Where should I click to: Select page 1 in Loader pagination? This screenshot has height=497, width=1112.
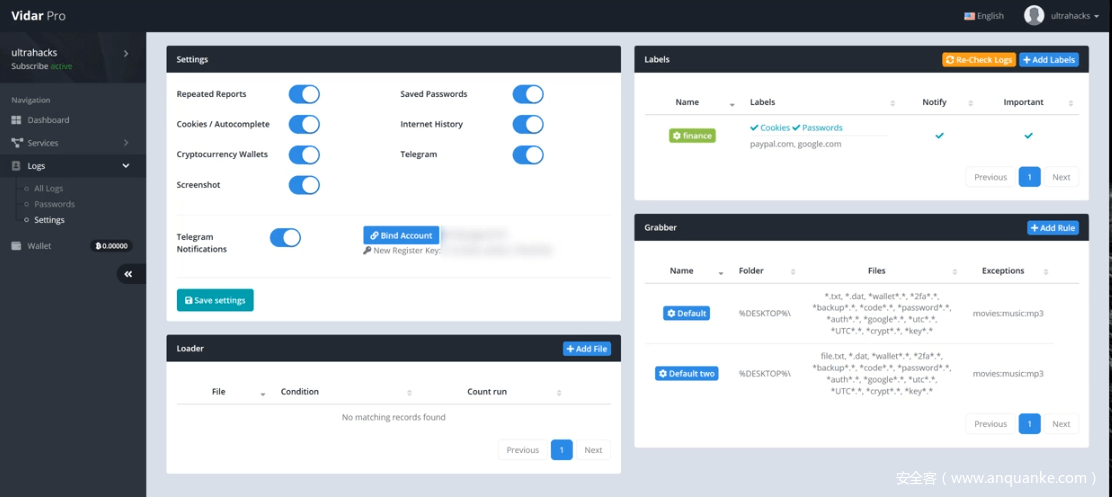562,449
